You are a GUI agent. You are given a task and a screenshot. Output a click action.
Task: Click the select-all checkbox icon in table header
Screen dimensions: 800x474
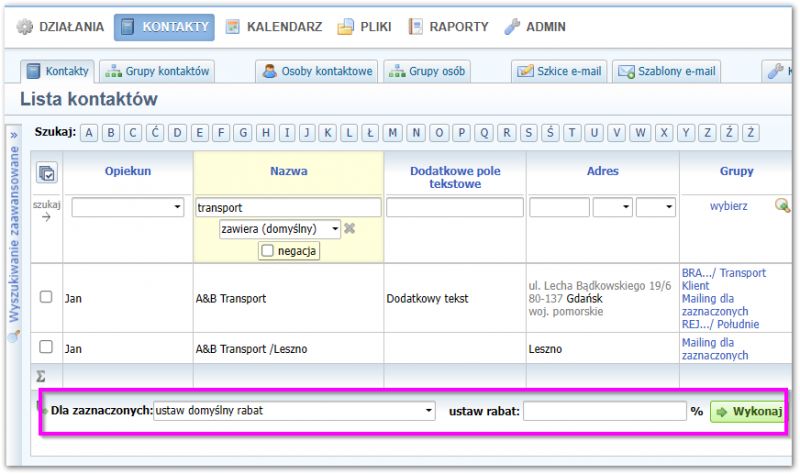[47, 173]
